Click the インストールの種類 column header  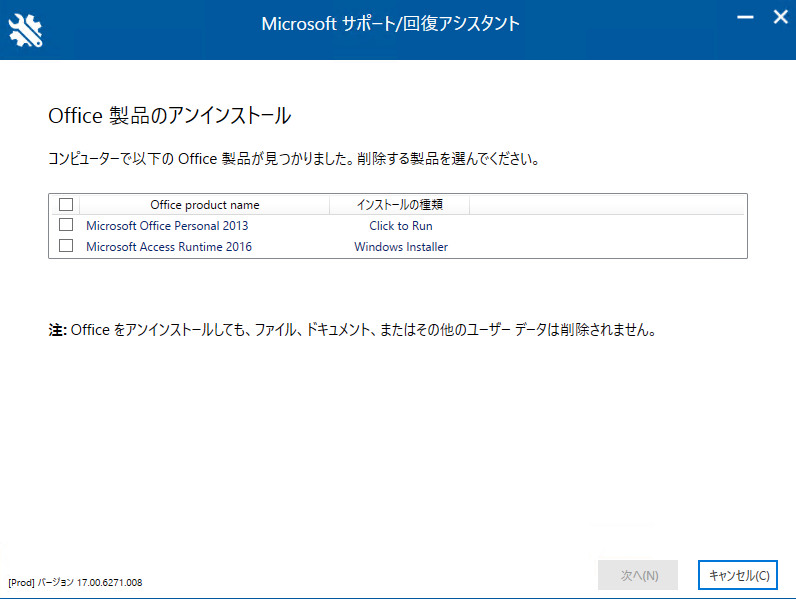(x=400, y=205)
